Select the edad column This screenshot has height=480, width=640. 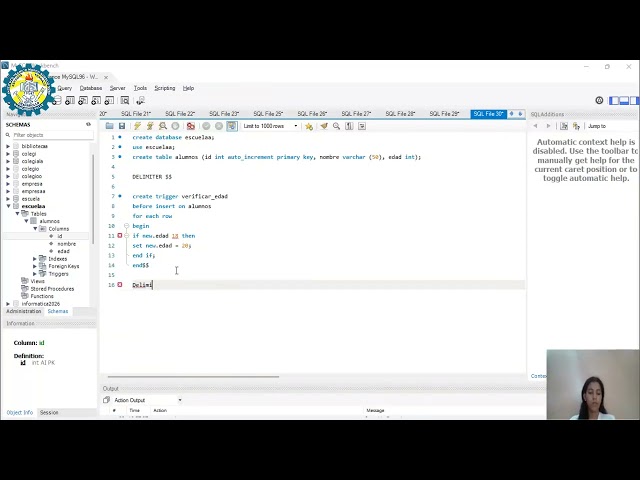tap(63, 251)
